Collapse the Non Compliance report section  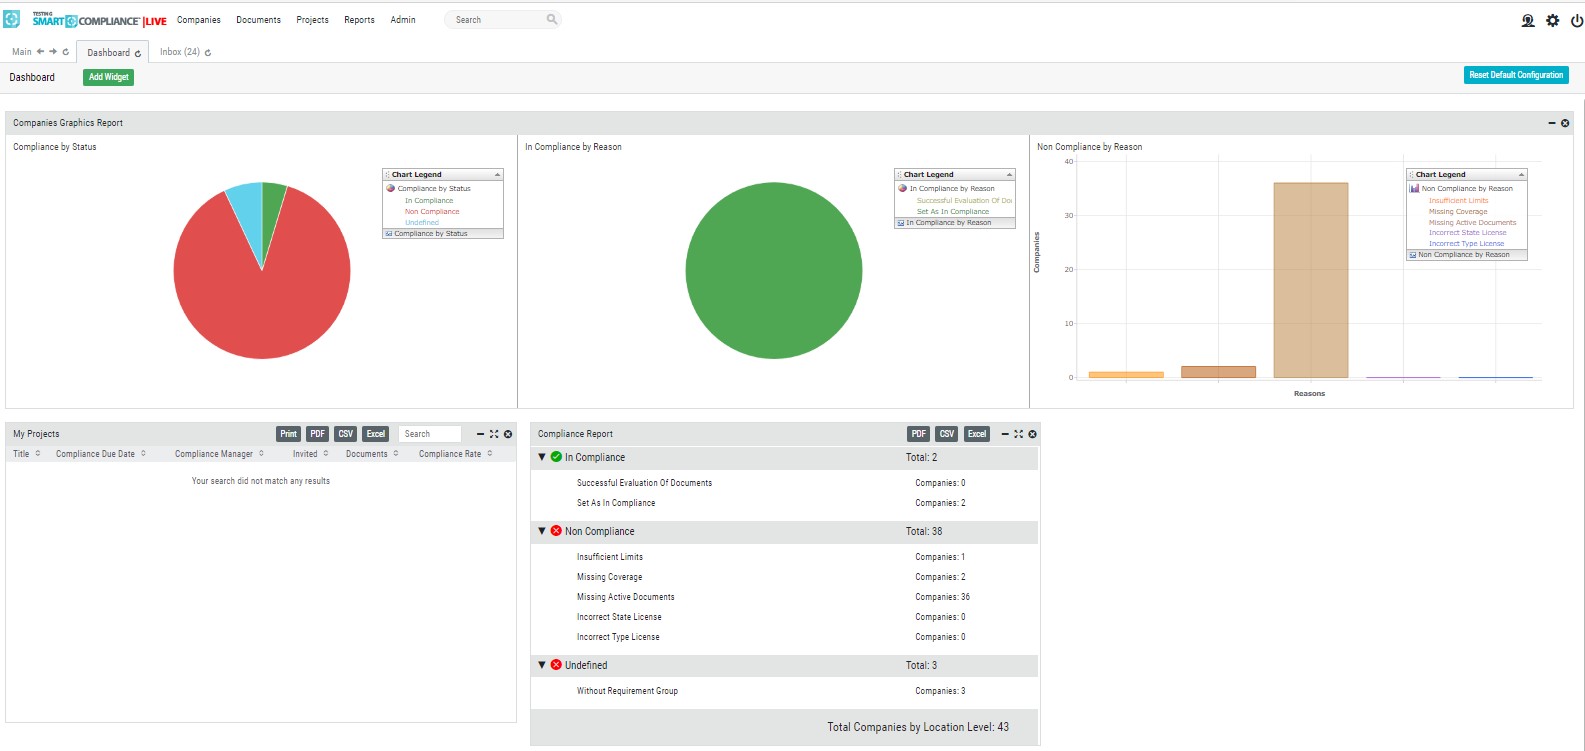(x=542, y=531)
